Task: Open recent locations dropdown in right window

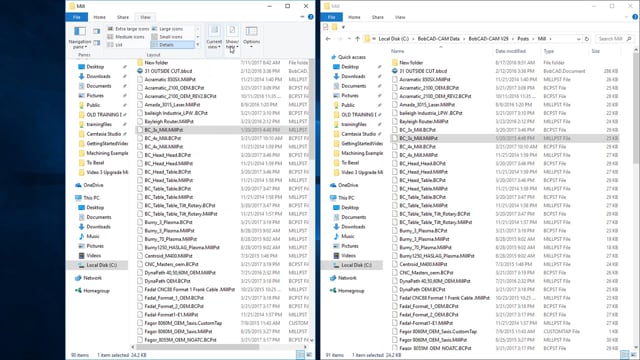Action: point(349,39)
